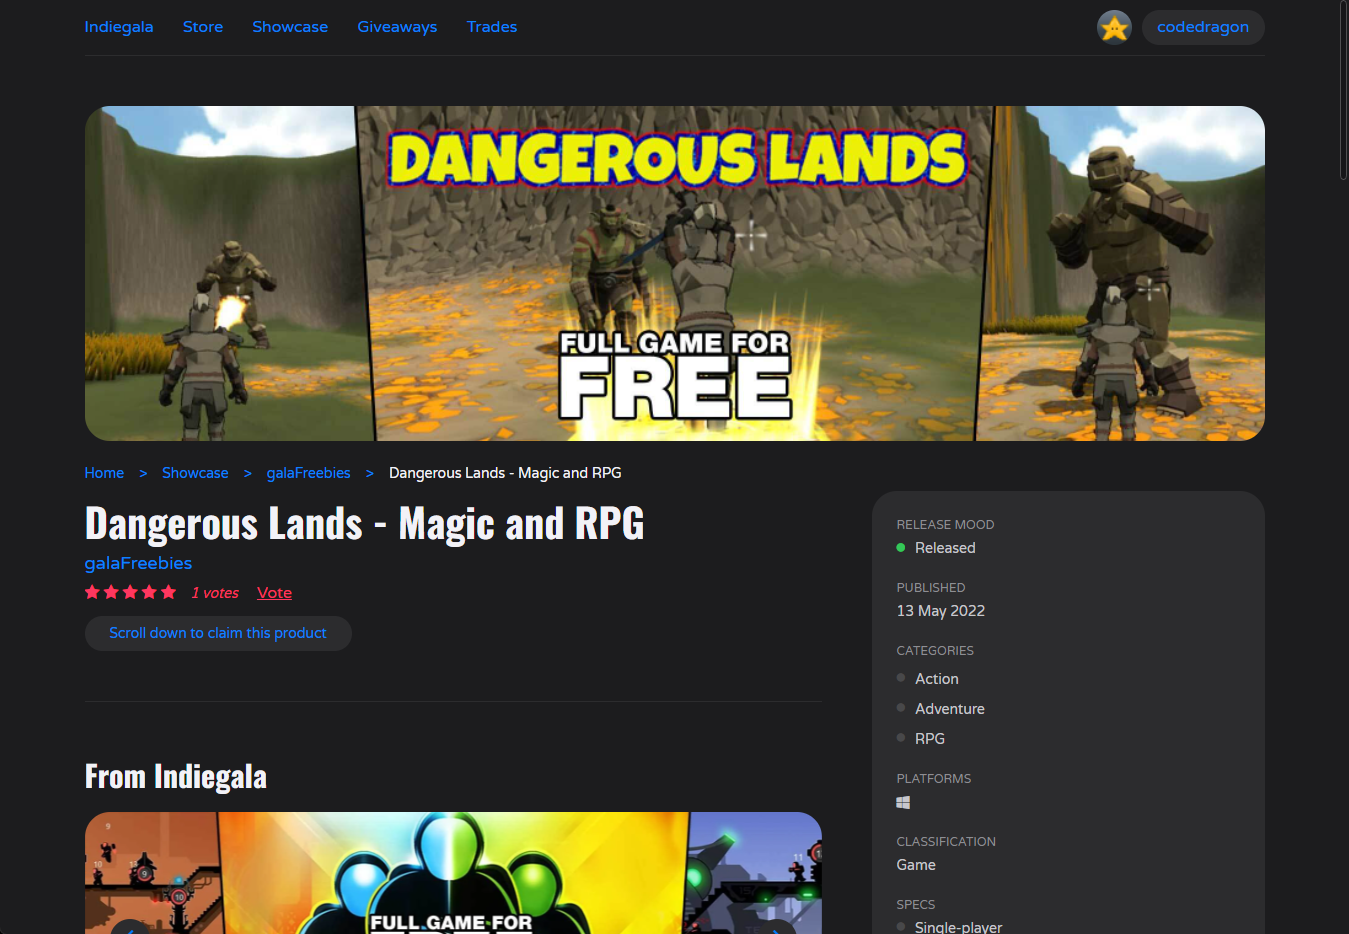This screenshot has height=934, width=1349.
Task: Click the Vote link
Action: coord(274,593)
